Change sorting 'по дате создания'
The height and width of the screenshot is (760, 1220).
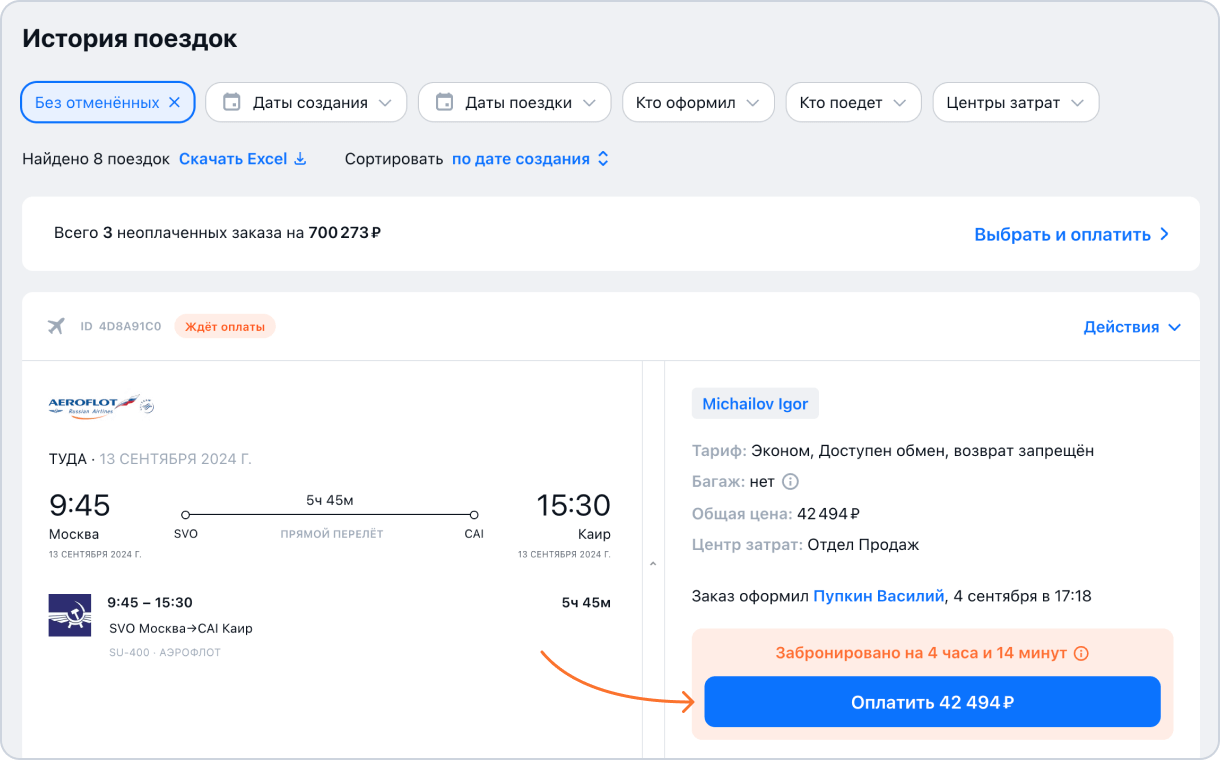[x=530, y=159]
